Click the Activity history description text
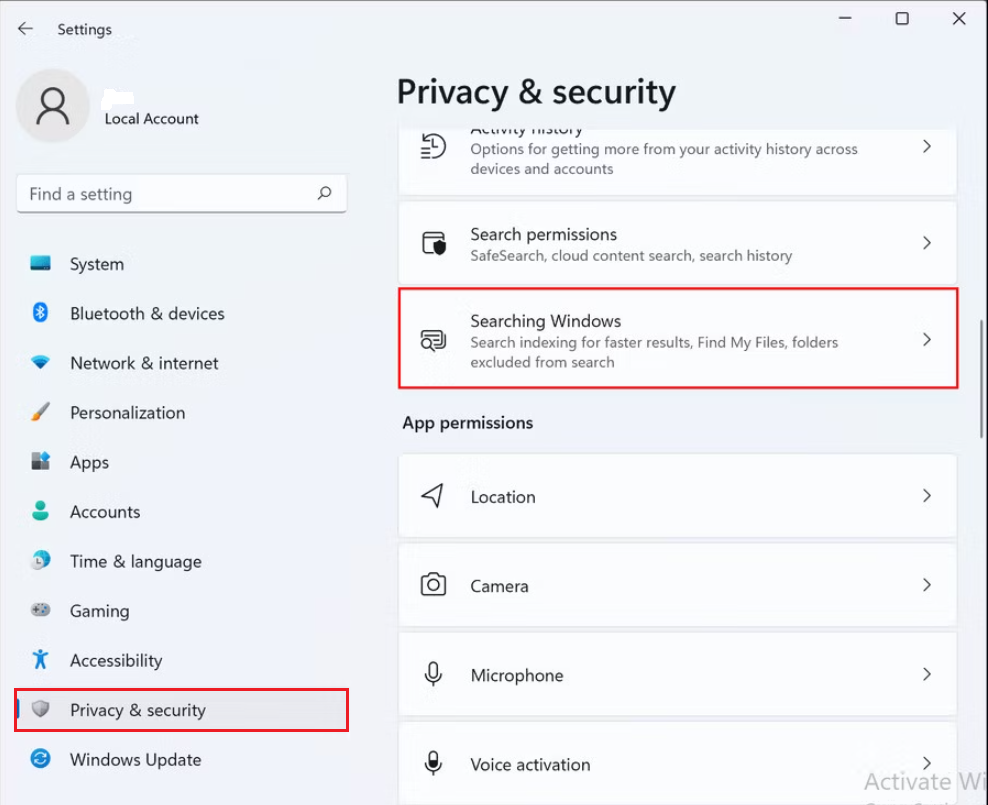Image resolution: width=988 pixels, height=805 pixels. pyautogui.click(x=663, y=159)
